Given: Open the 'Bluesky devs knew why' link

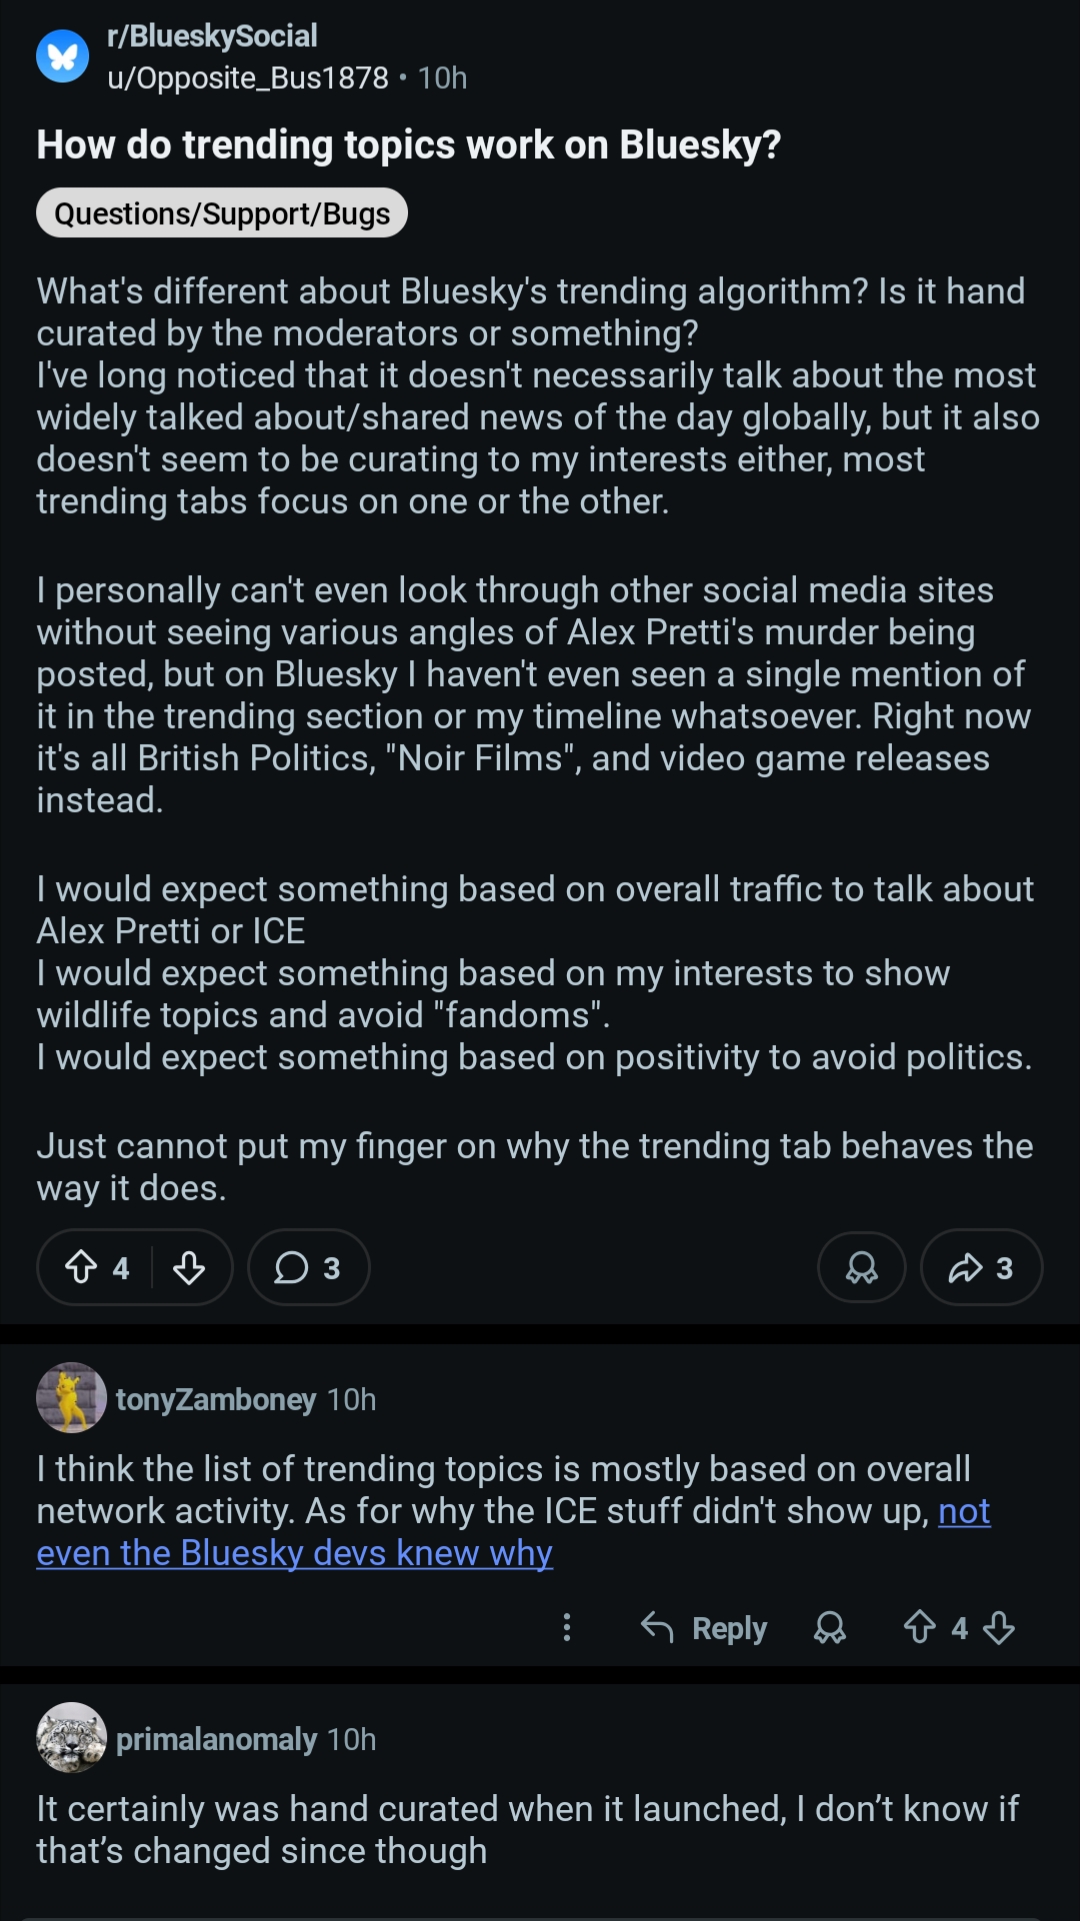Looking at the screenshot, I should pos(295,1553).
